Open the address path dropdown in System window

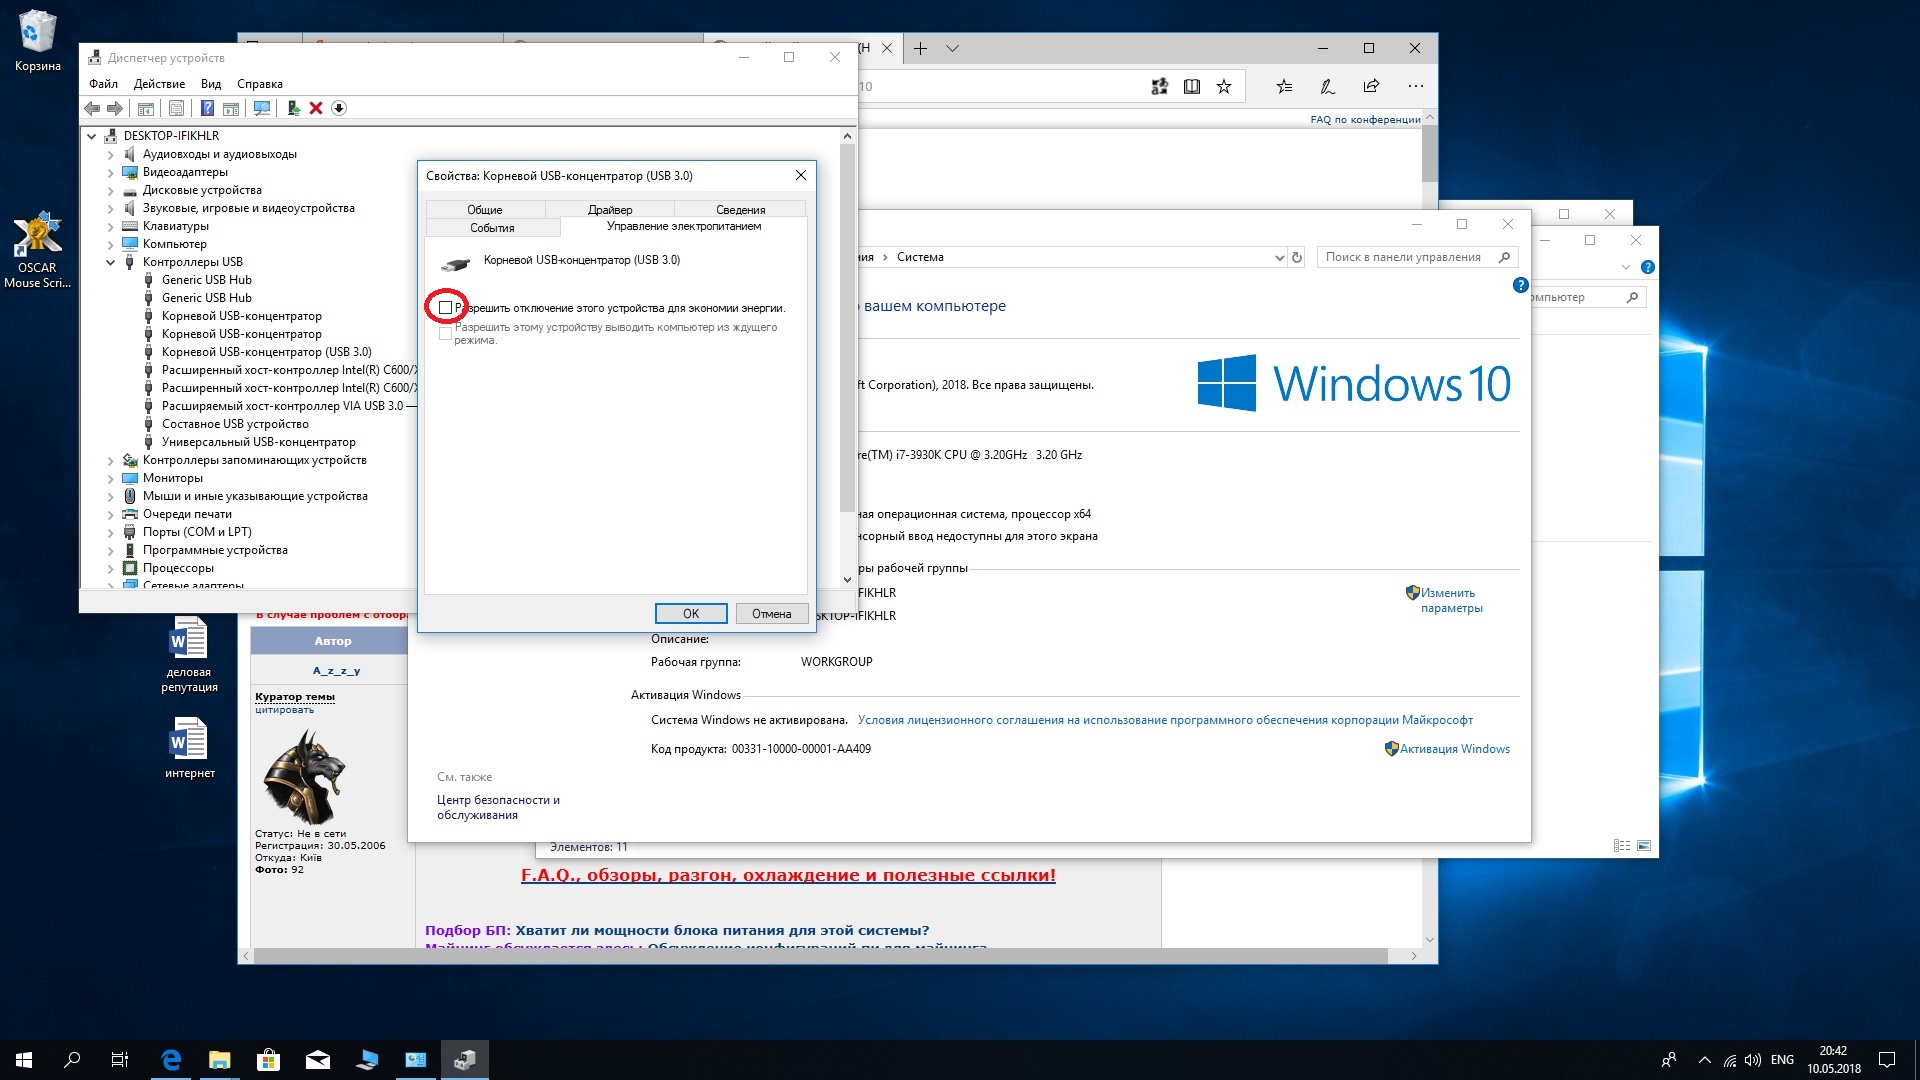[1279, 258]
